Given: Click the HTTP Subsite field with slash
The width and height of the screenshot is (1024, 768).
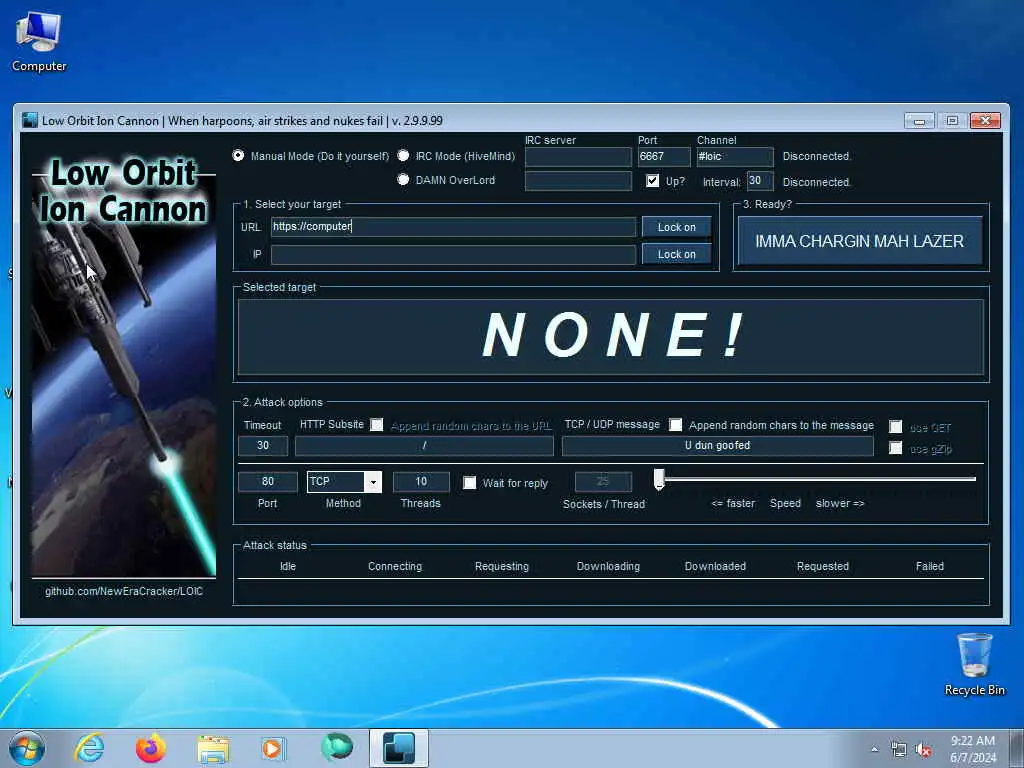Looking at the screenshot, I should [424, 445].
